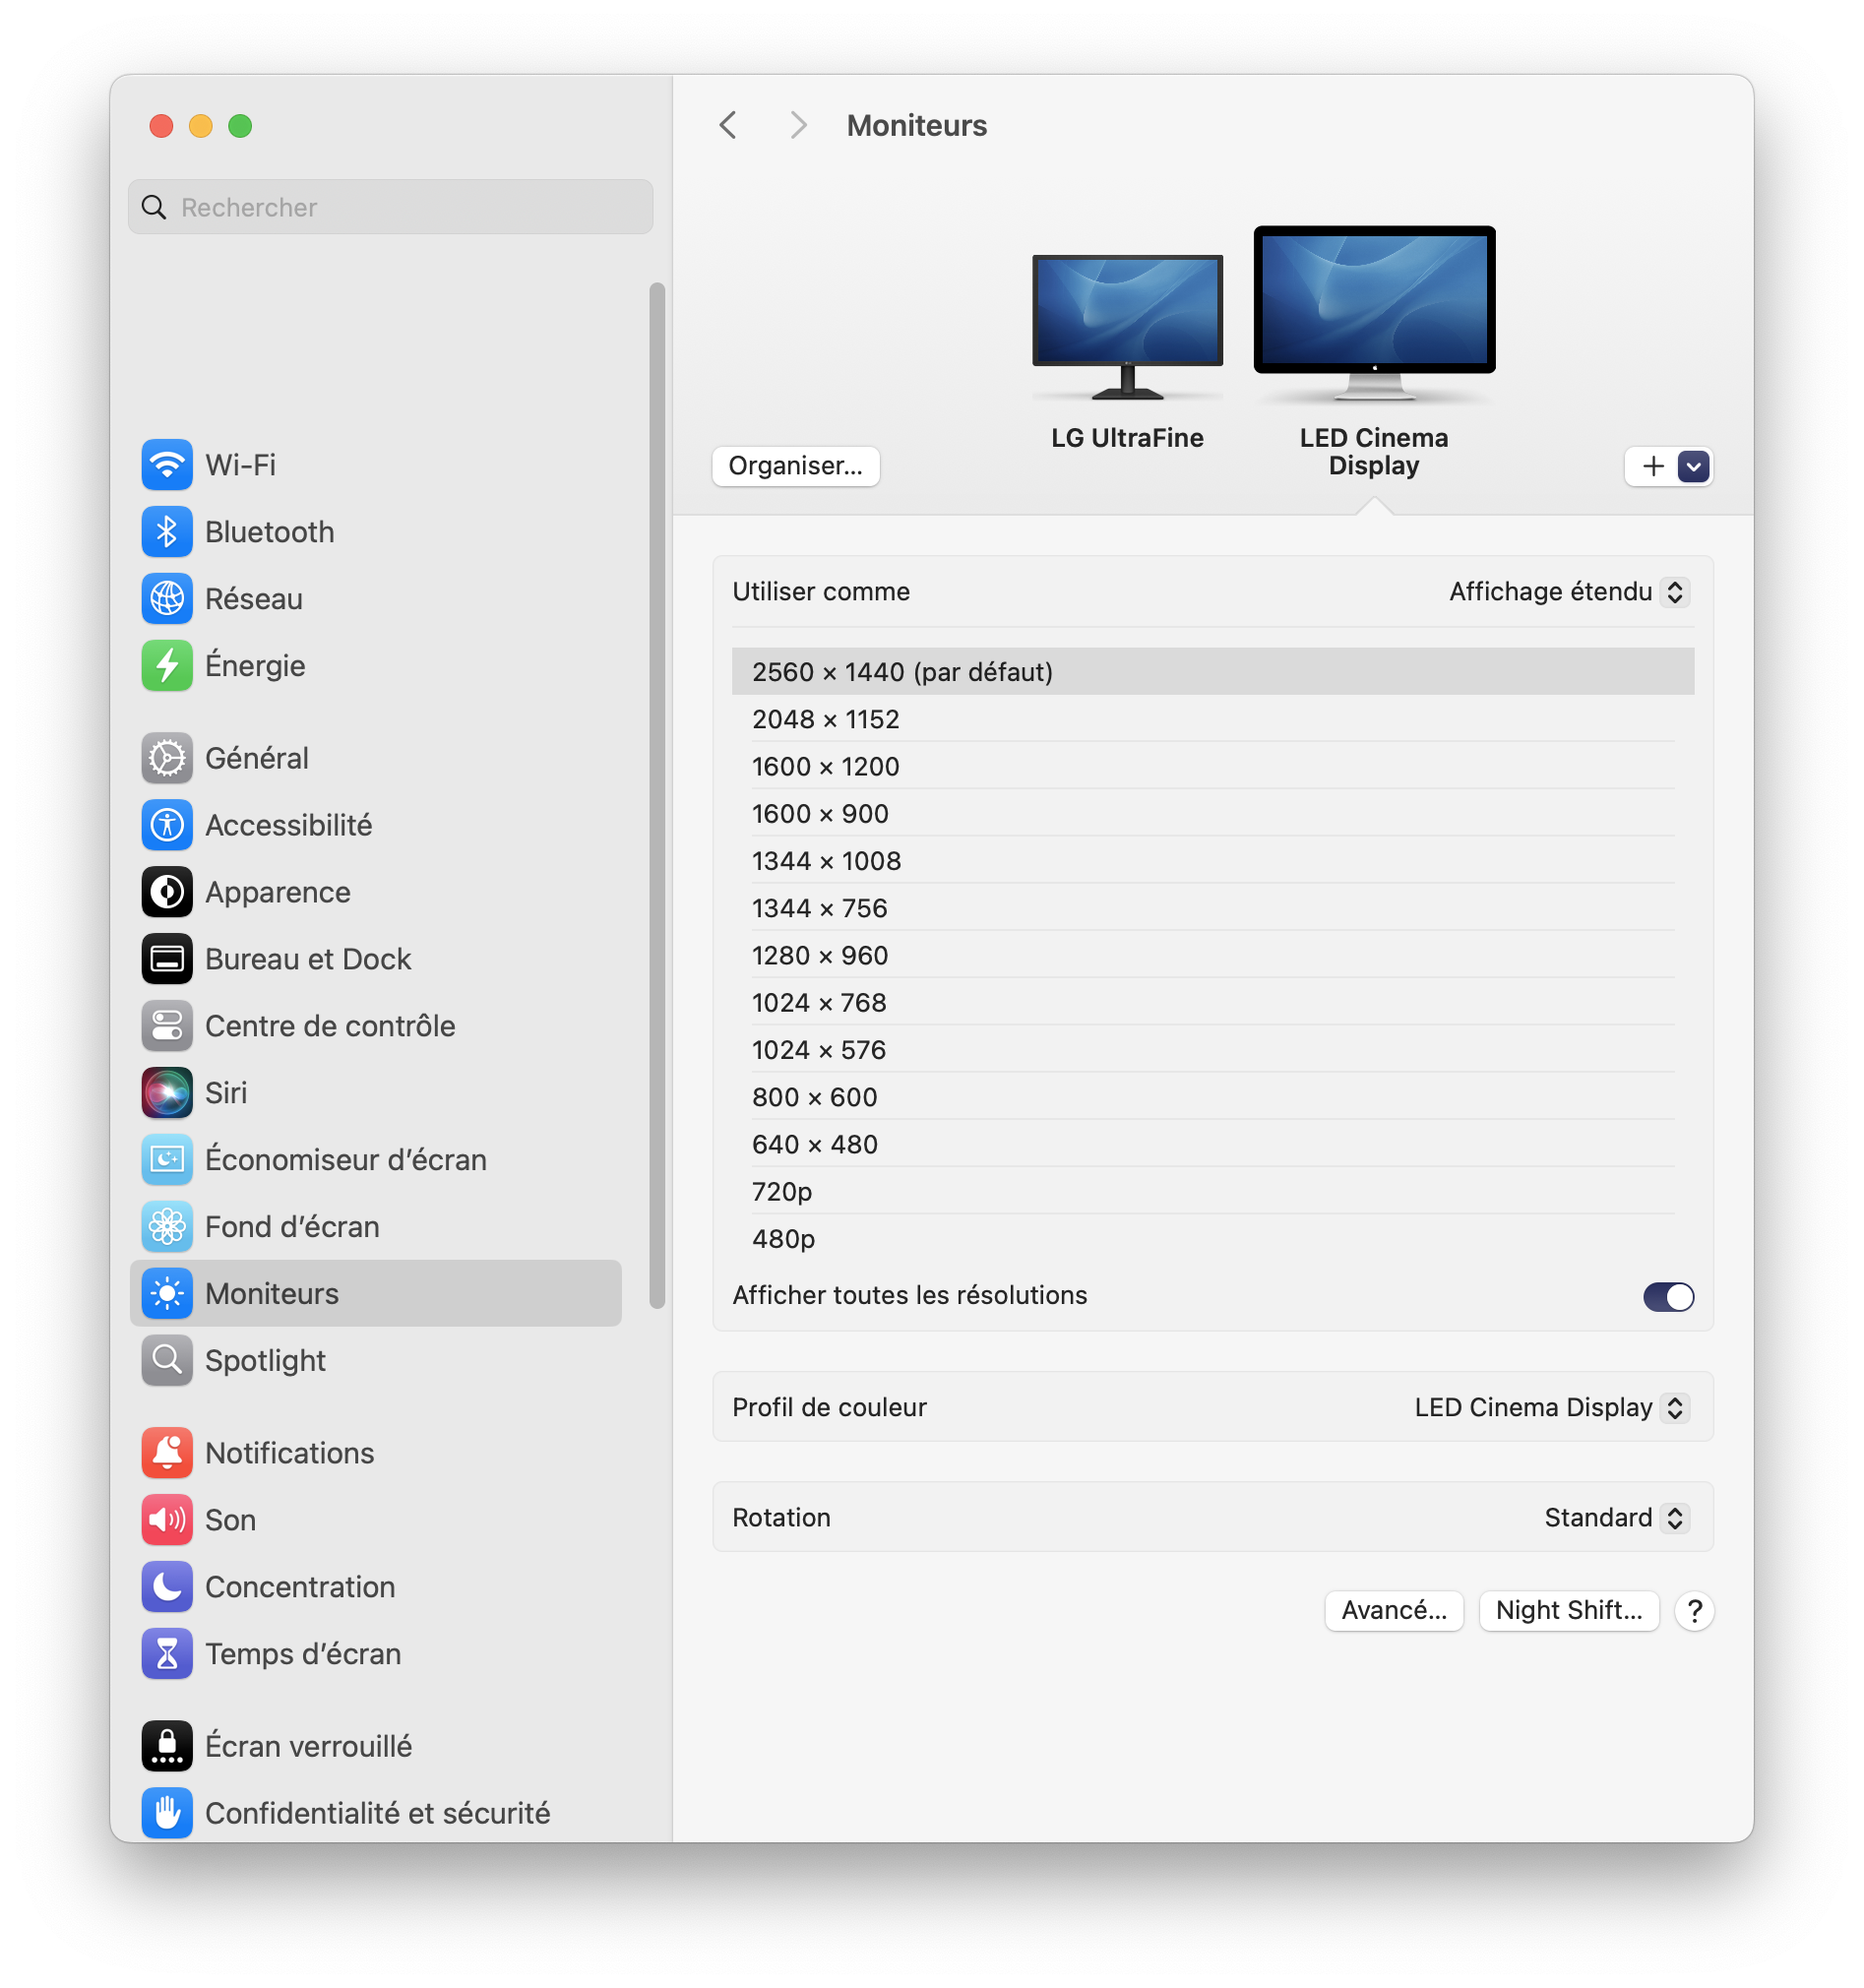1864x1988 pixels.
Task: Click the Apparence icon
Action: coord(167,892)
